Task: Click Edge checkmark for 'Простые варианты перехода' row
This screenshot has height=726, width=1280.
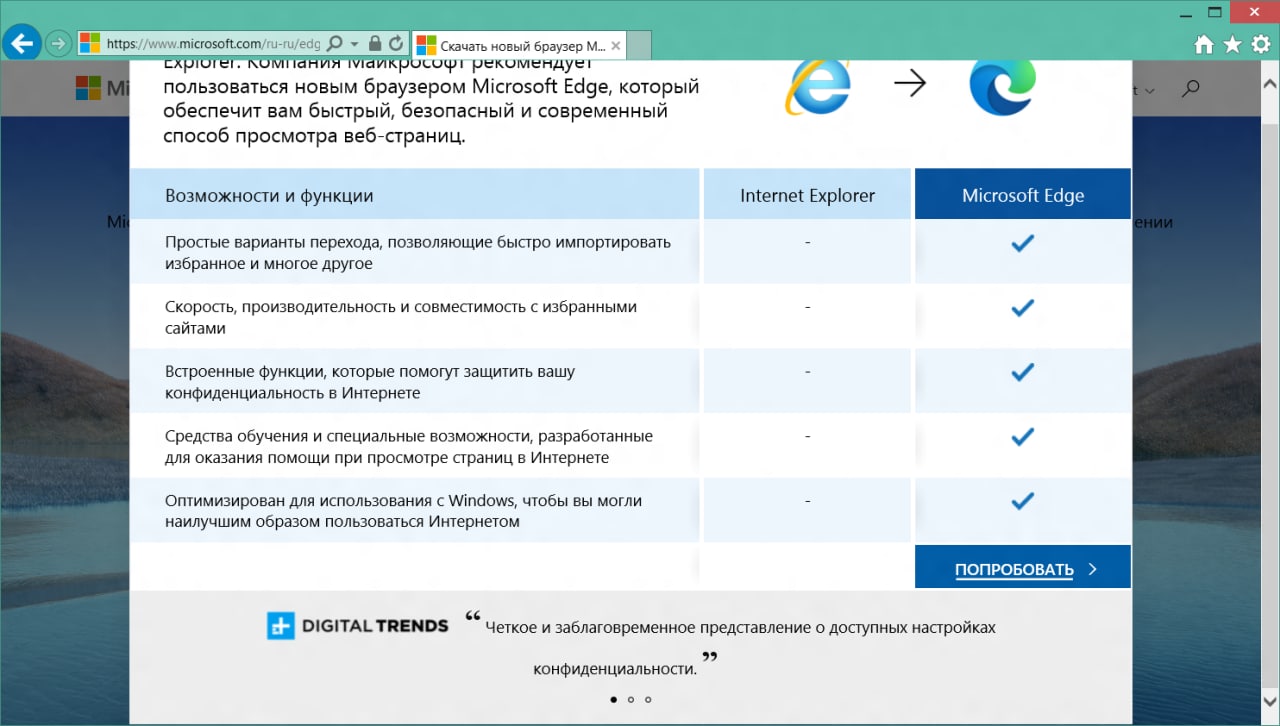Action: point(1022,243)
